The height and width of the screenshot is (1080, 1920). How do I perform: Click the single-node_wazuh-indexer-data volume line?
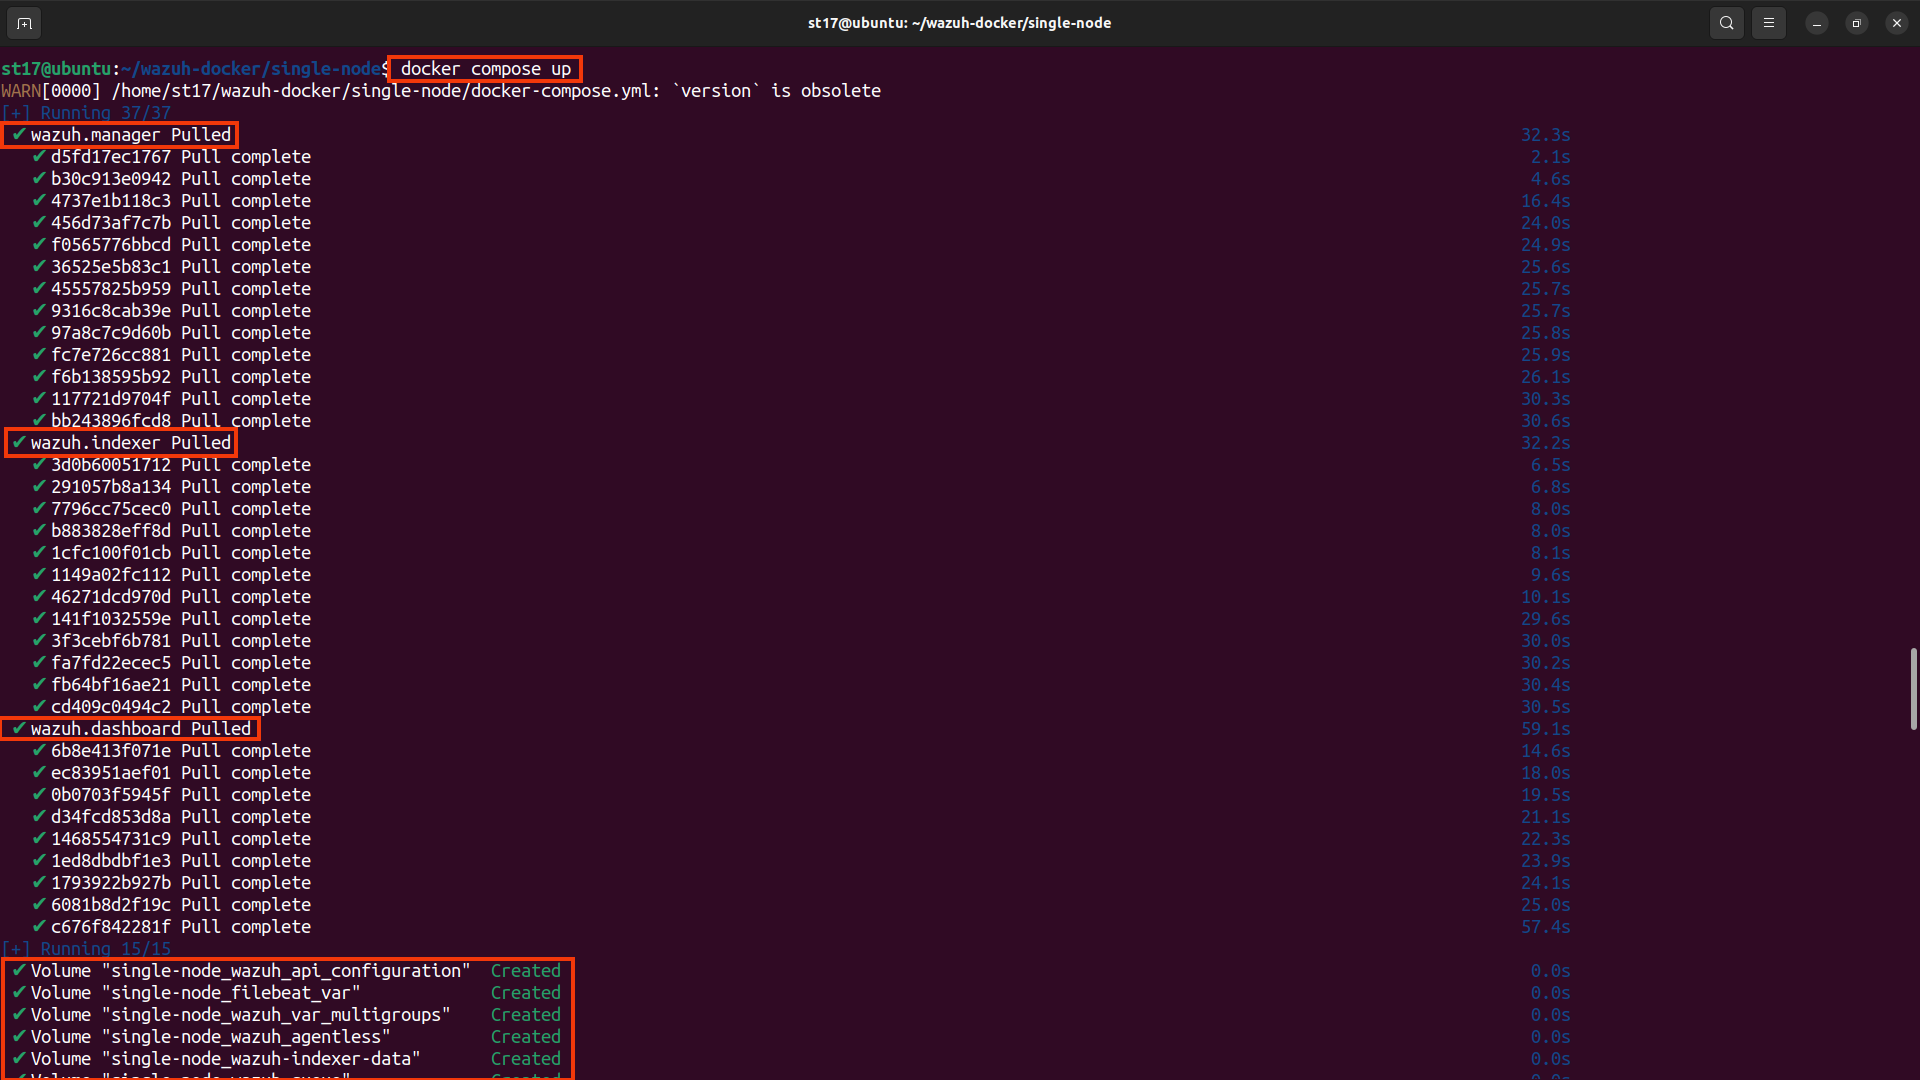(286, 1059)
